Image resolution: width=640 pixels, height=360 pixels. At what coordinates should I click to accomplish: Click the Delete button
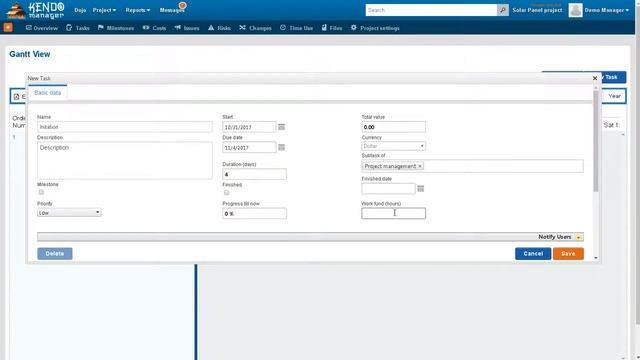point(55,253)
